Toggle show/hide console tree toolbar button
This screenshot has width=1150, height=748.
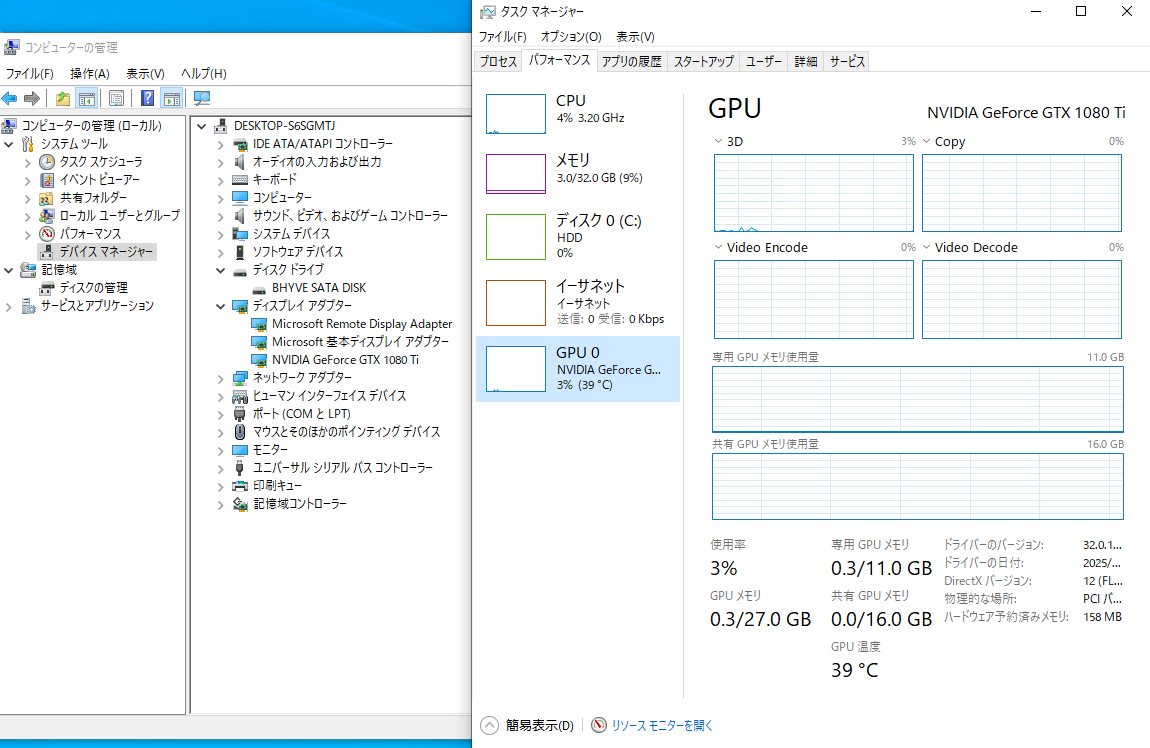[87, 98]
